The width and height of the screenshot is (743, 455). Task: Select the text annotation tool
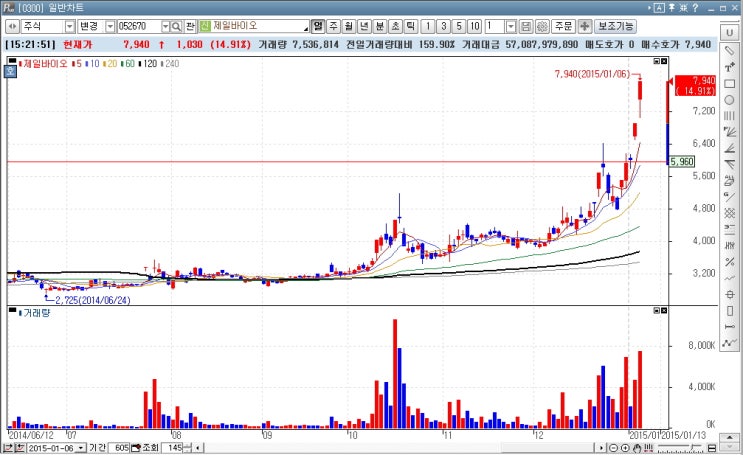730,67
